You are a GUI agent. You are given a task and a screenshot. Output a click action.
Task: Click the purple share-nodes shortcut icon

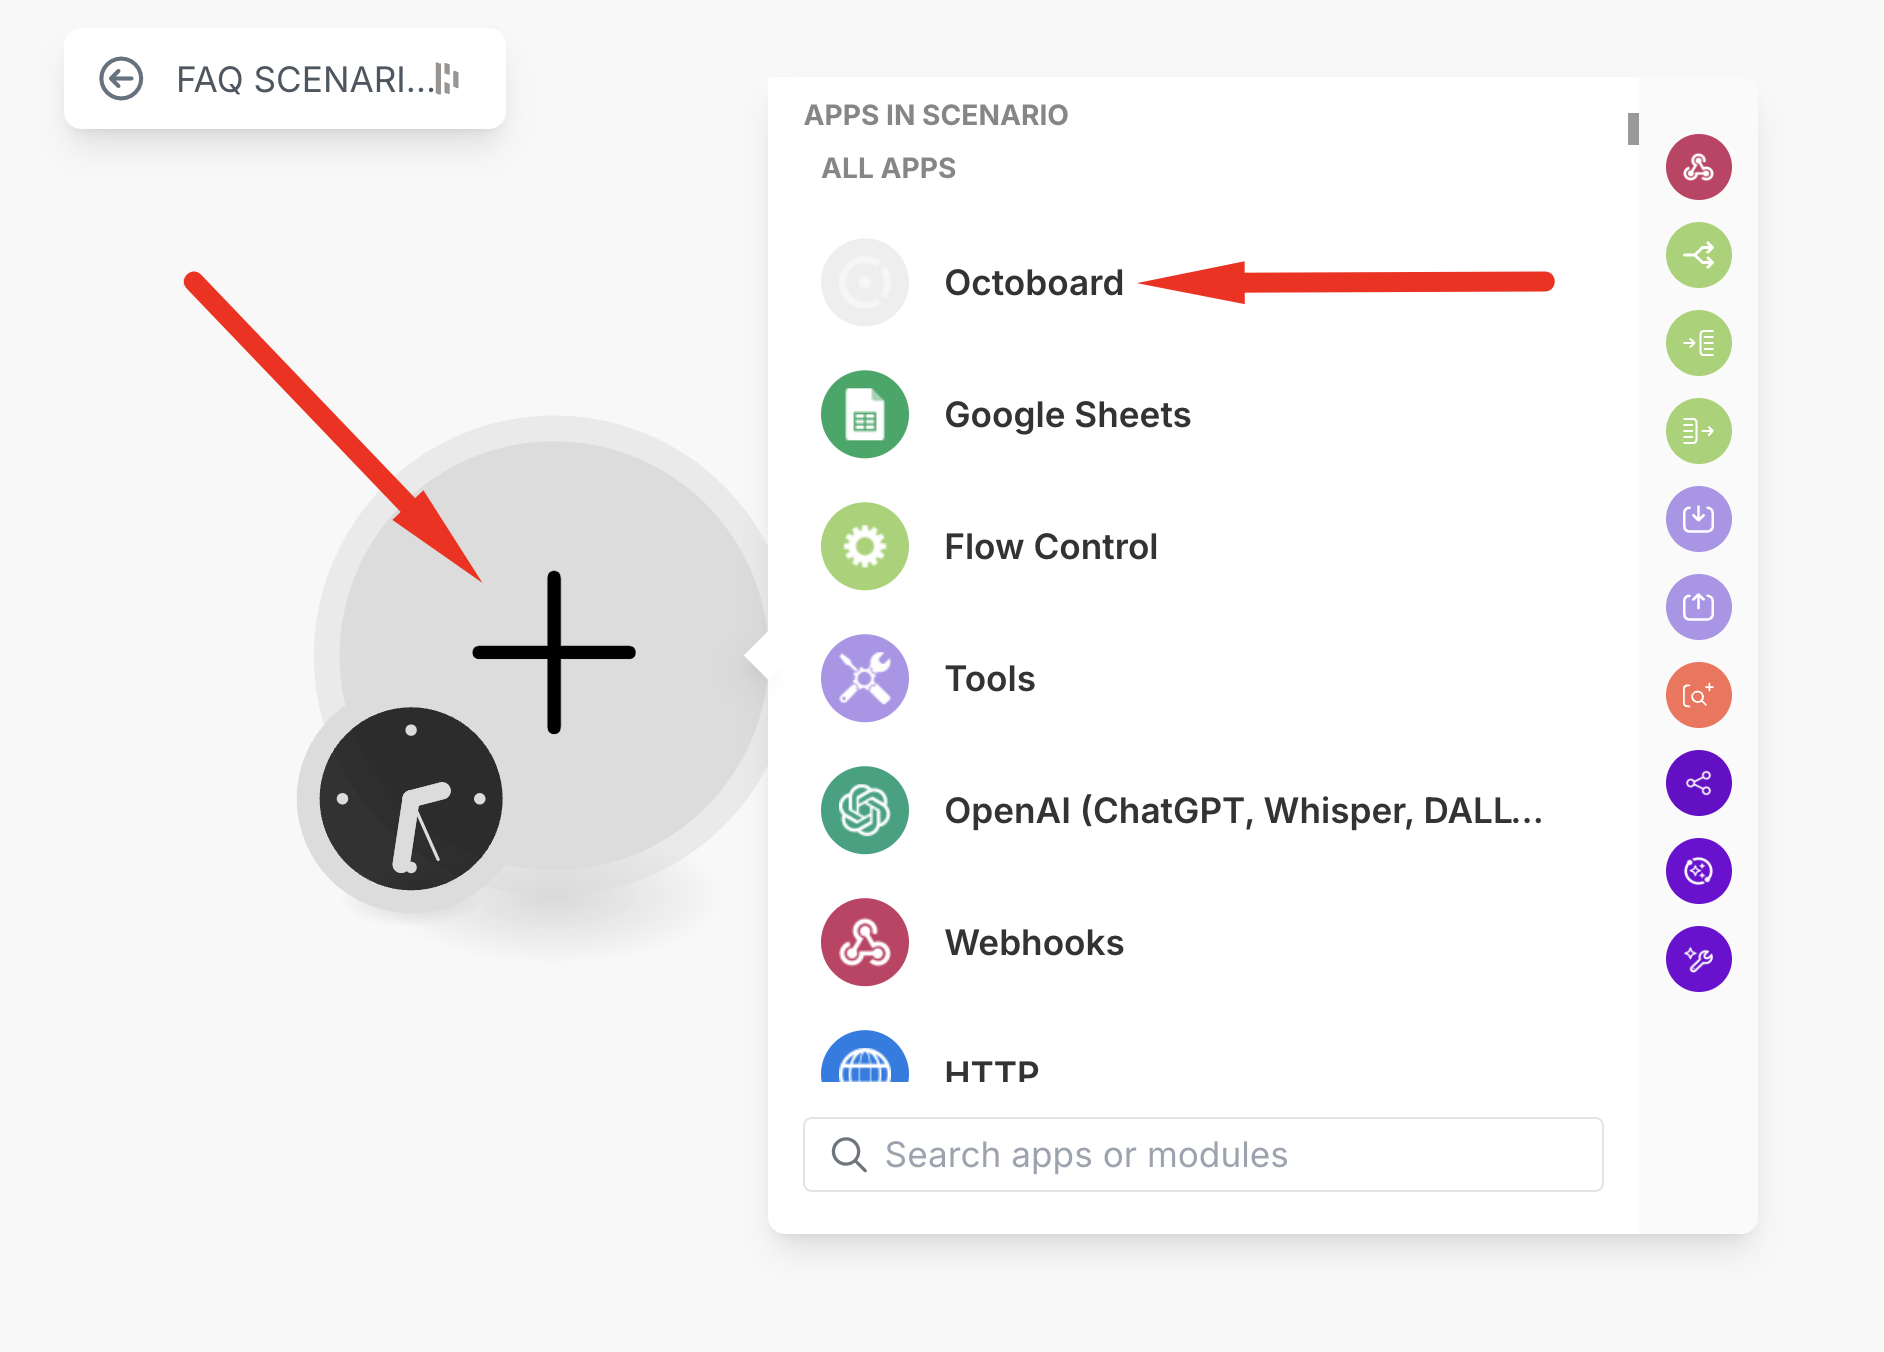pyautogui.click(x=1698, y=783)
